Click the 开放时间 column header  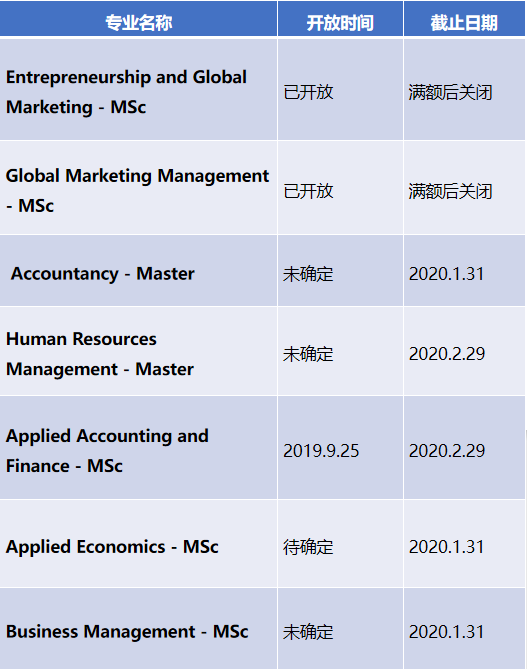pos(340,23)
